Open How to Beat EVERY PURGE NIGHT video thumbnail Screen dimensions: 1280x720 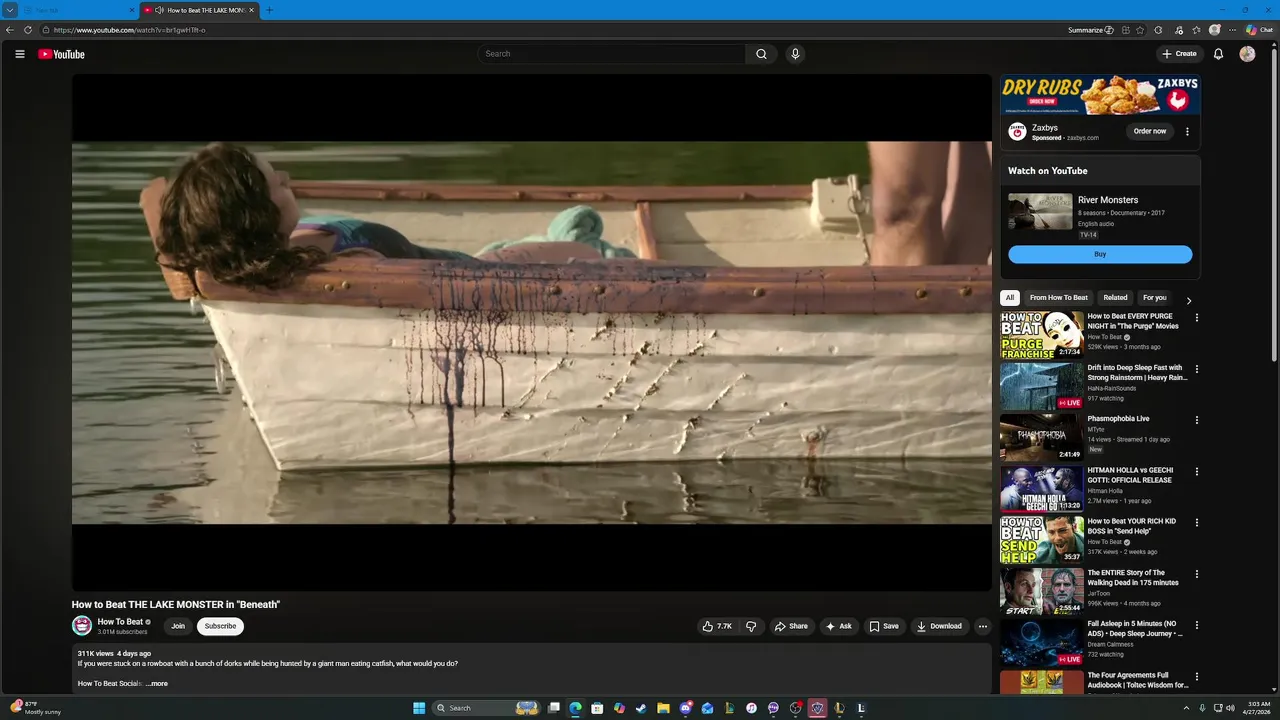pos(1042,335)
